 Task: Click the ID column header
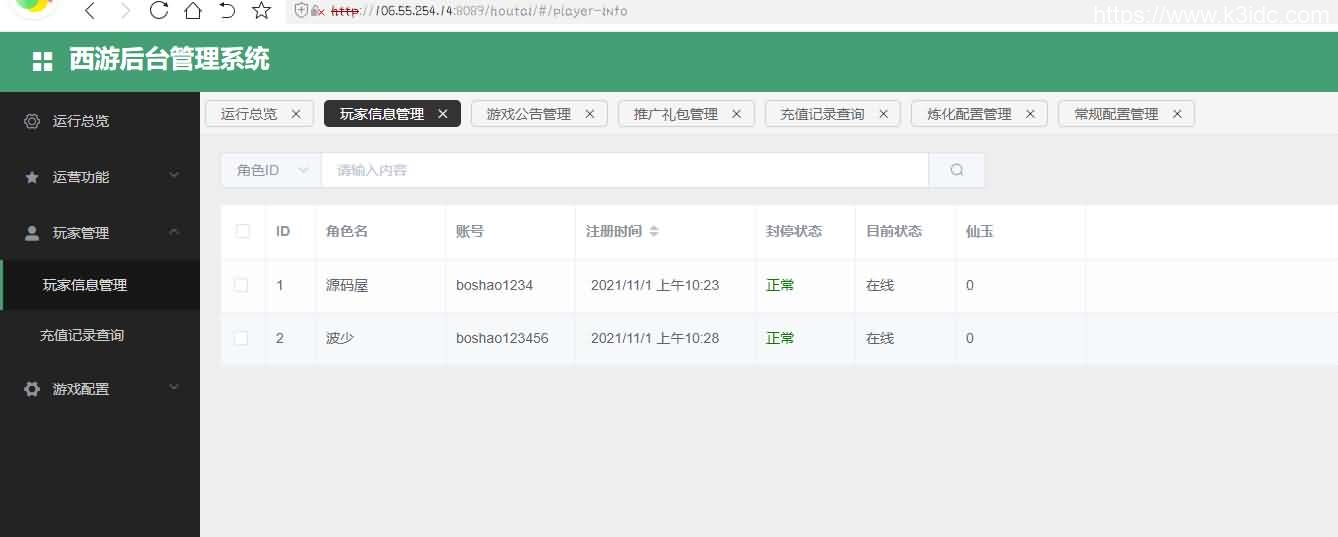(283, 231)
